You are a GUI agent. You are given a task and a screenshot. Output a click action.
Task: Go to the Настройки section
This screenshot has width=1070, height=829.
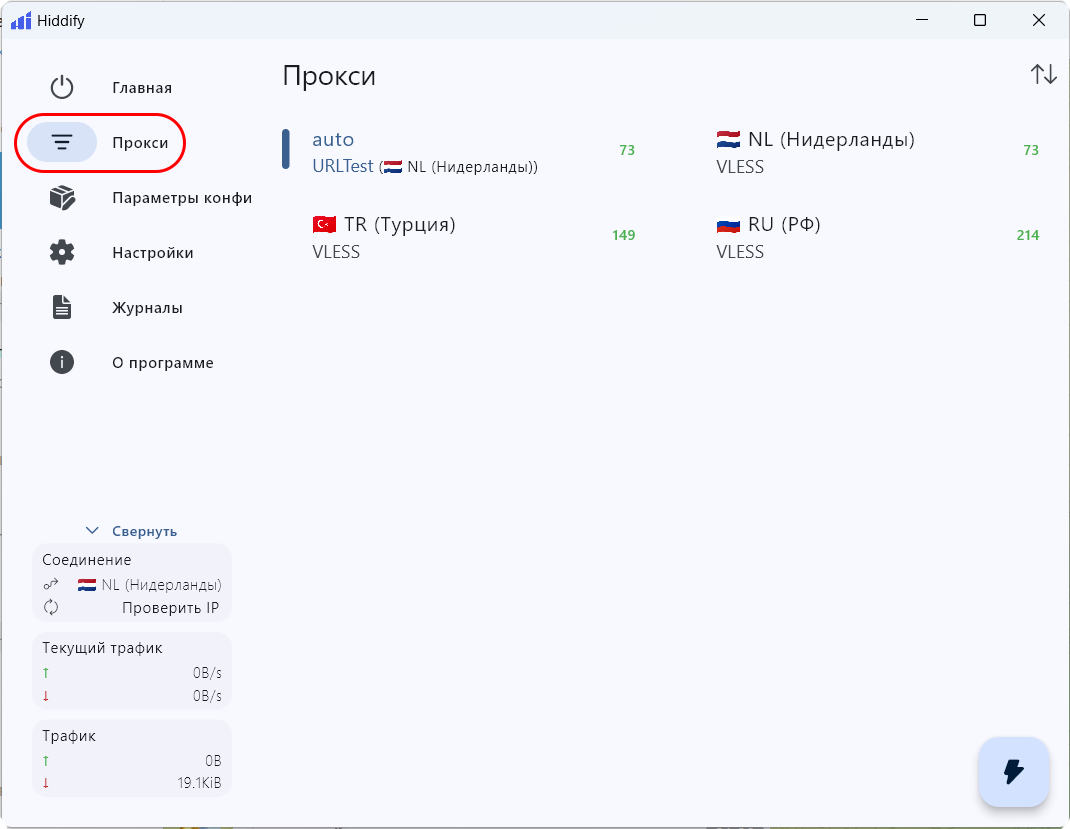153,253
